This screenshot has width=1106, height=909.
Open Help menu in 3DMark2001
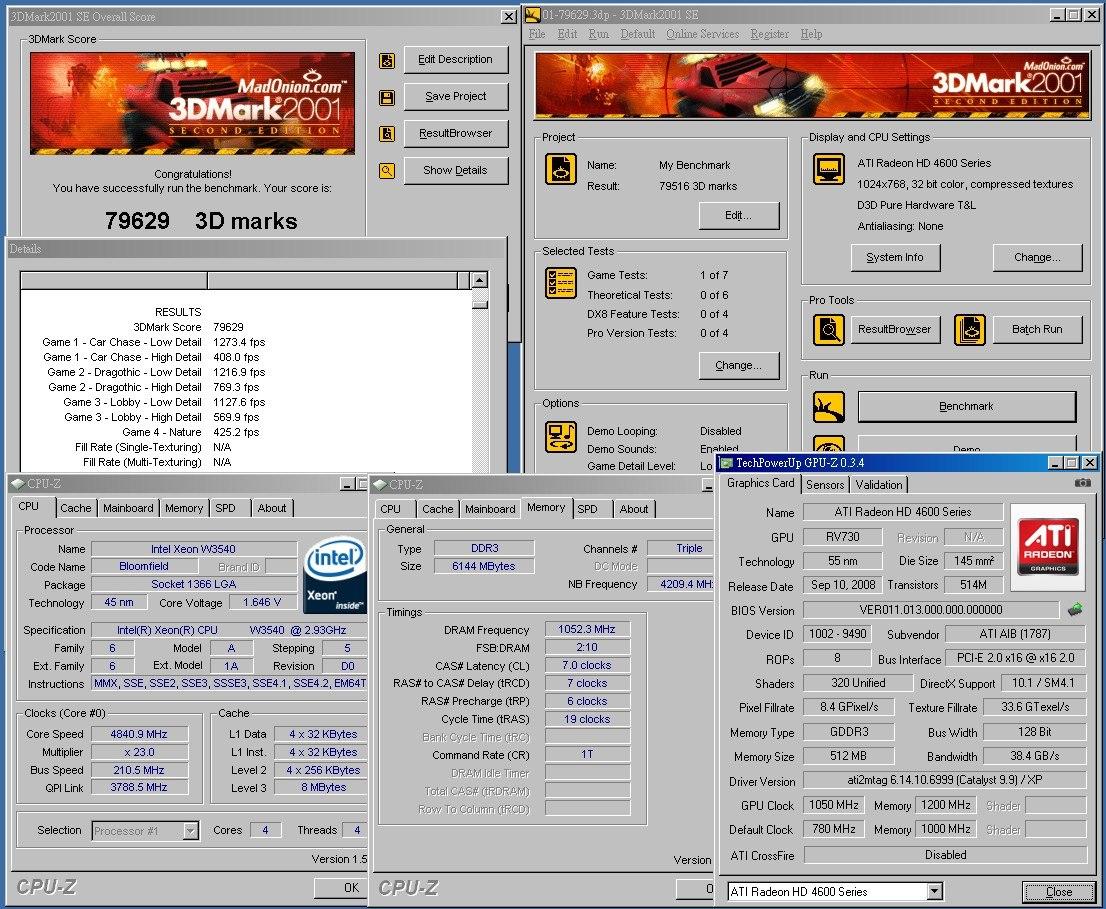811,34
